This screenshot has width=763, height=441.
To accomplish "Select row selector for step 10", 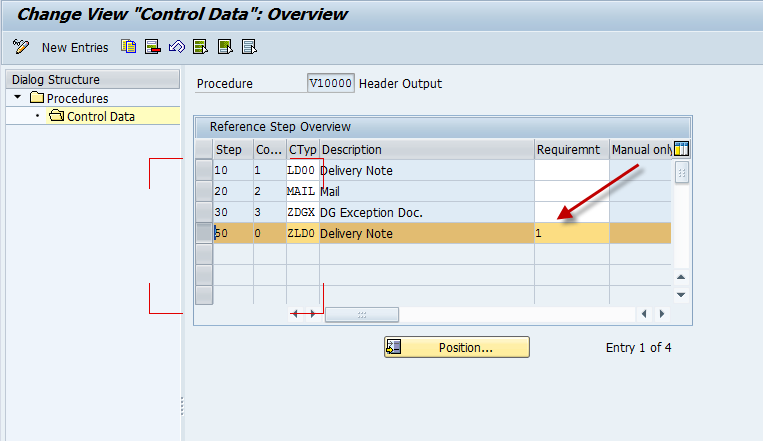I will pos(204,170).
